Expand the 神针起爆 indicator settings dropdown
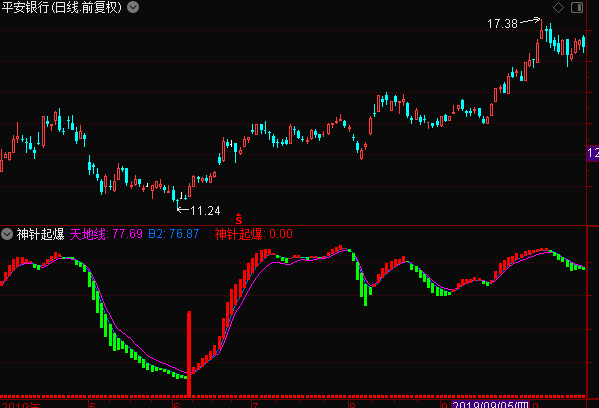This screenshot has height=408, width=599. 7,234
